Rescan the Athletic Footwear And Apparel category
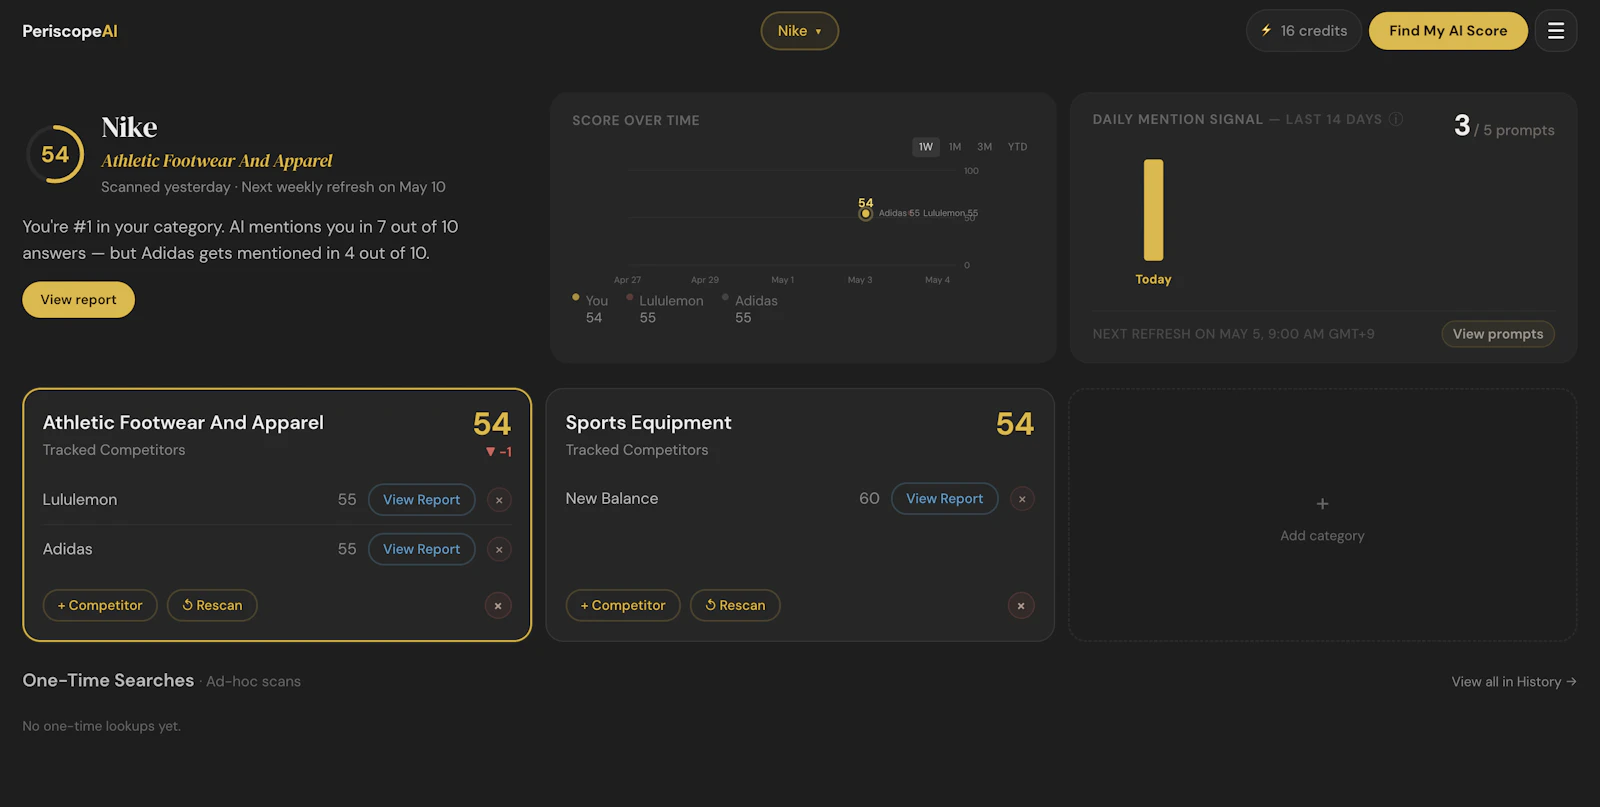This screenshot has height=807, width=1600. [212, 605]
